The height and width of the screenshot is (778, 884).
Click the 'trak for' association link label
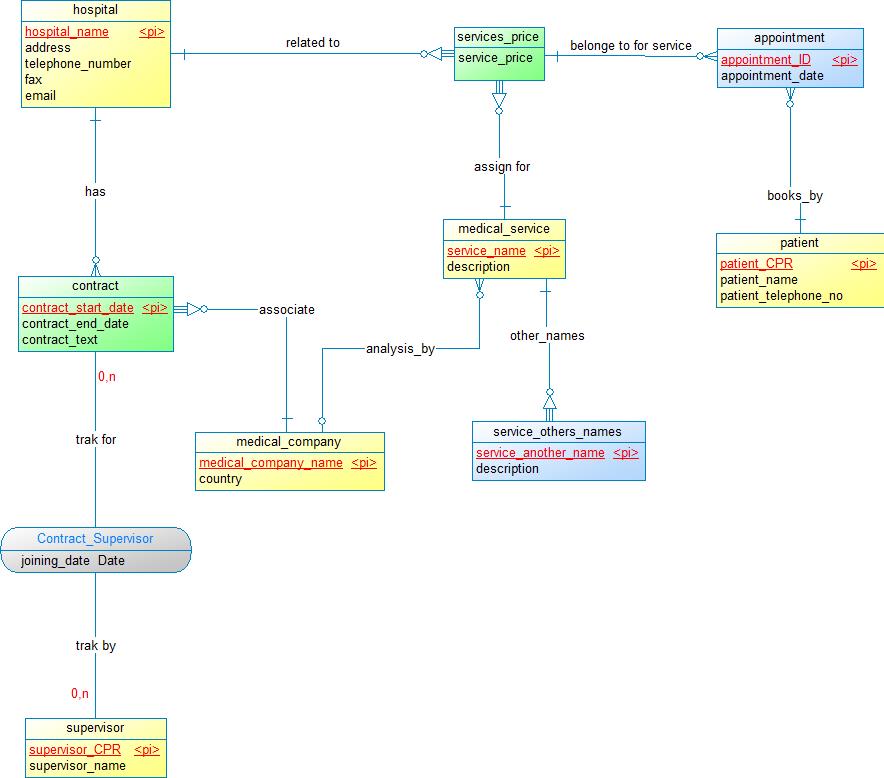click(96, 439)
